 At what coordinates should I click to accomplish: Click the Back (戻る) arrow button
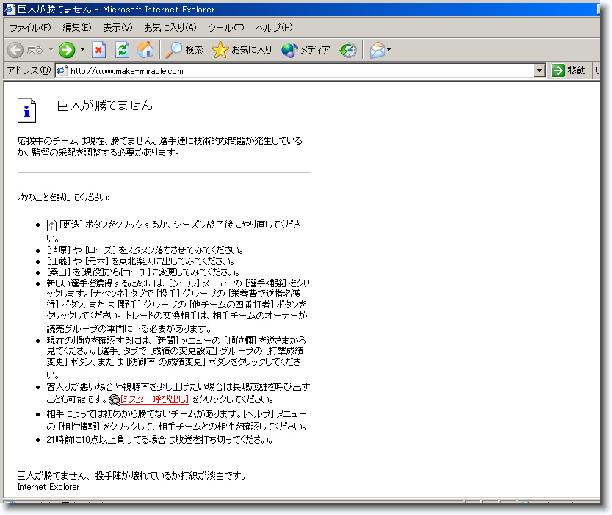click(x=25, y=50)
